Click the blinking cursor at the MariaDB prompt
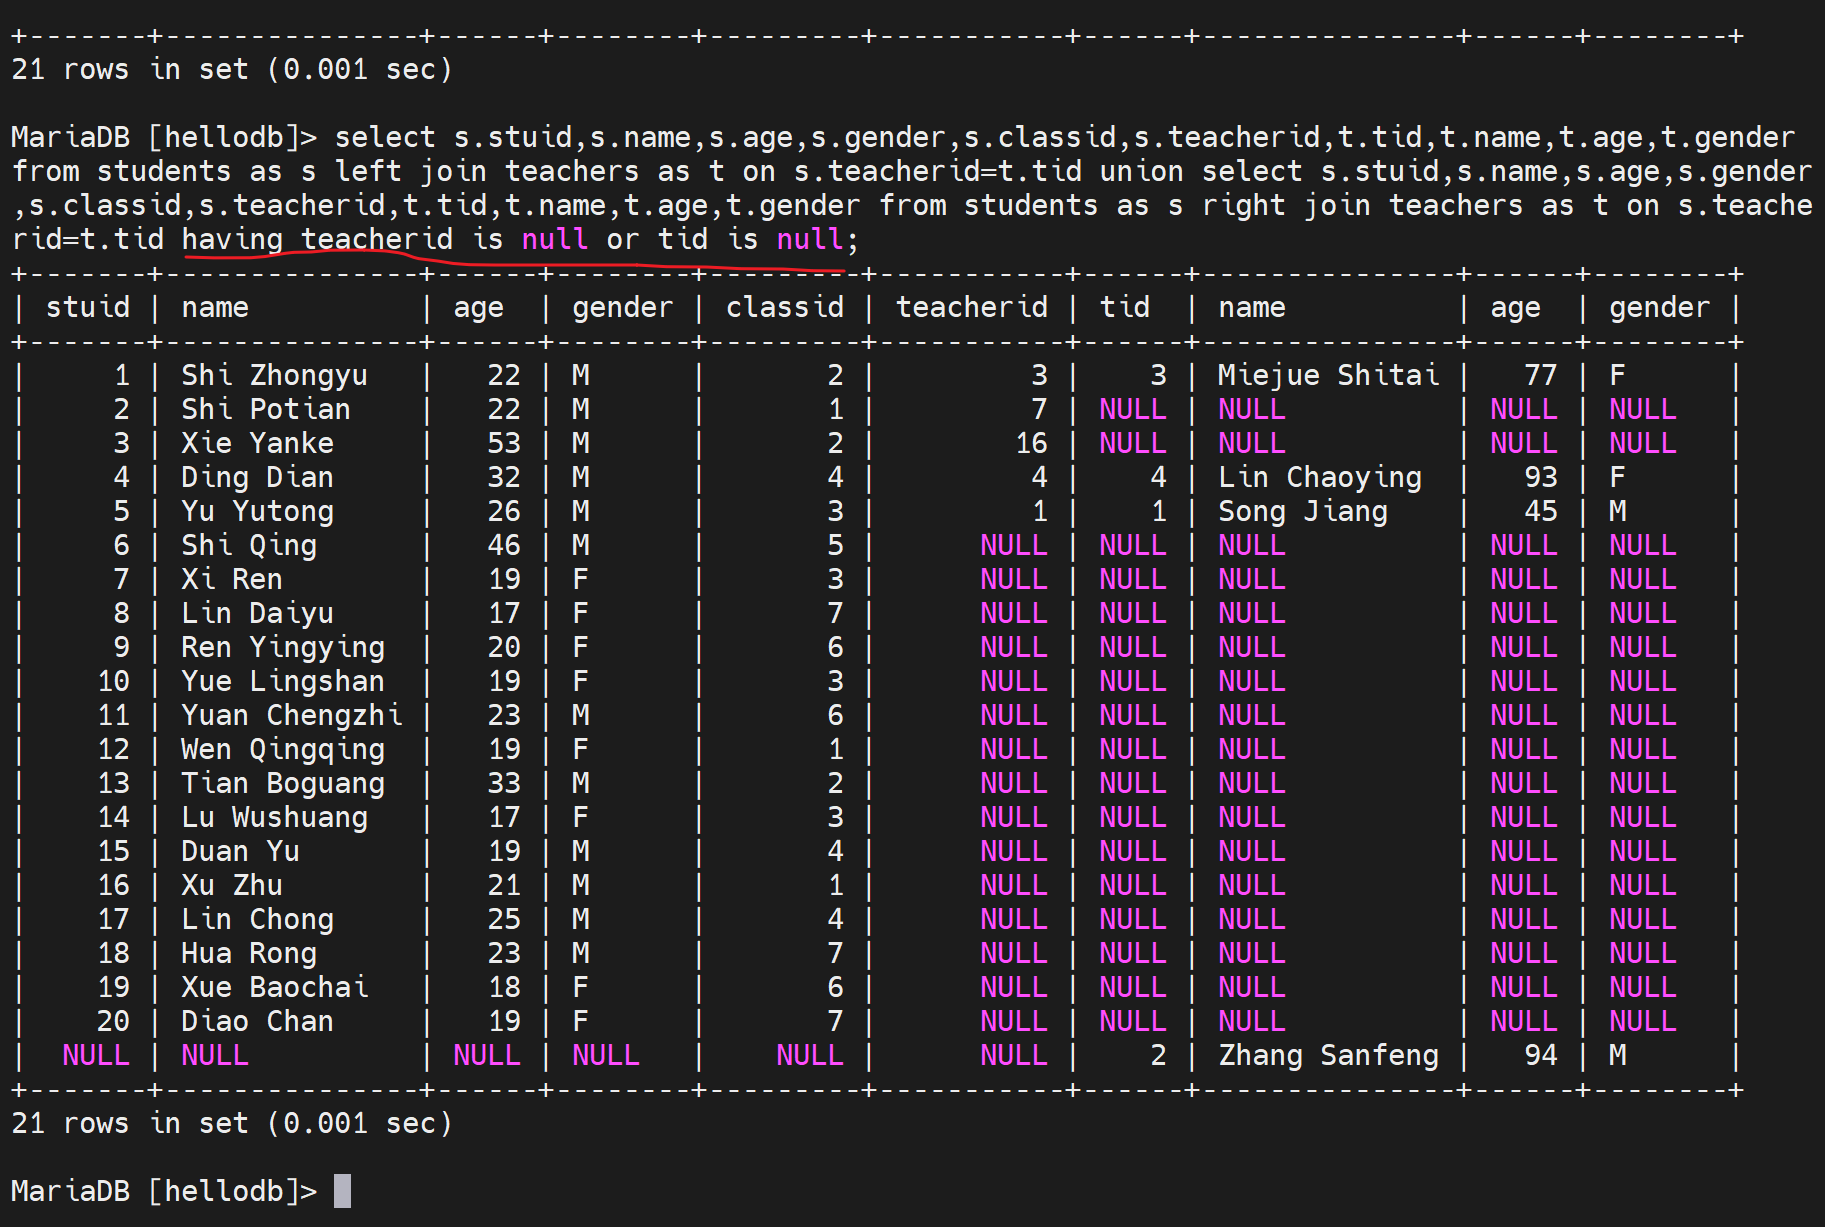The width and height of the screenshot is (1825, 1227). 342,1190
